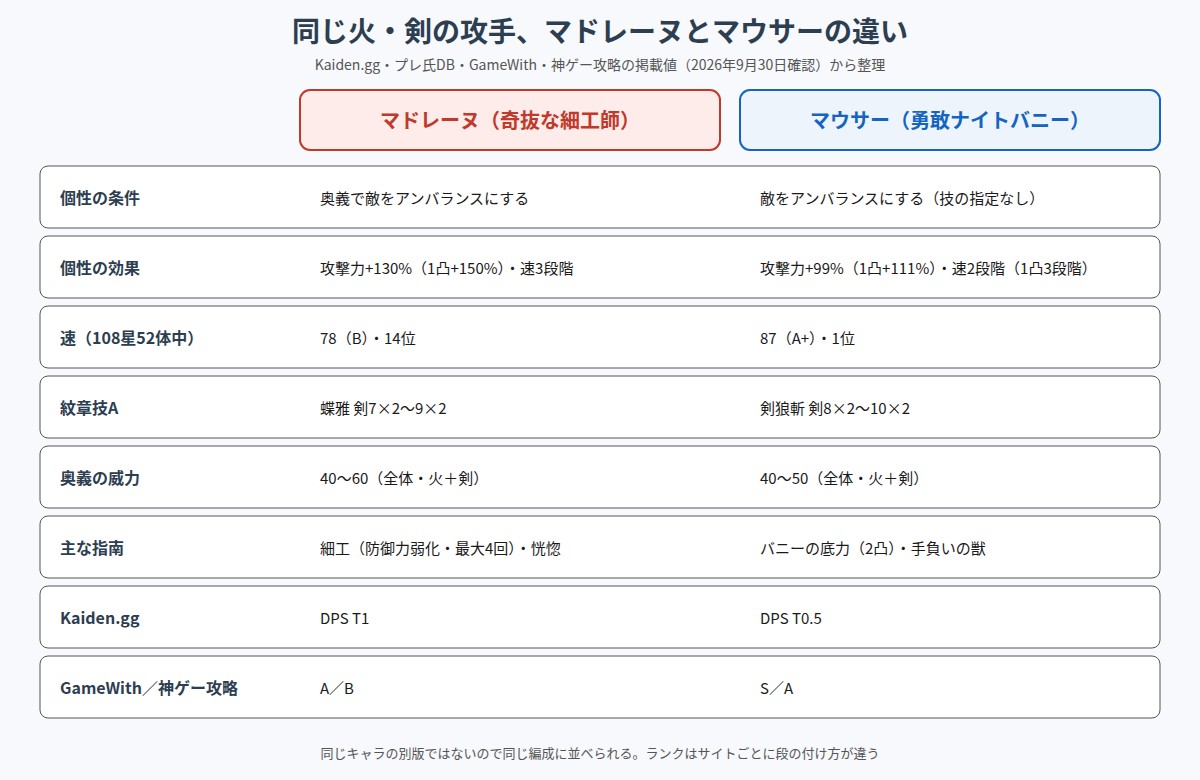1200x780 pixels.
Task: Click the cell 78（B）・14位
Action: tap(368, 338)
